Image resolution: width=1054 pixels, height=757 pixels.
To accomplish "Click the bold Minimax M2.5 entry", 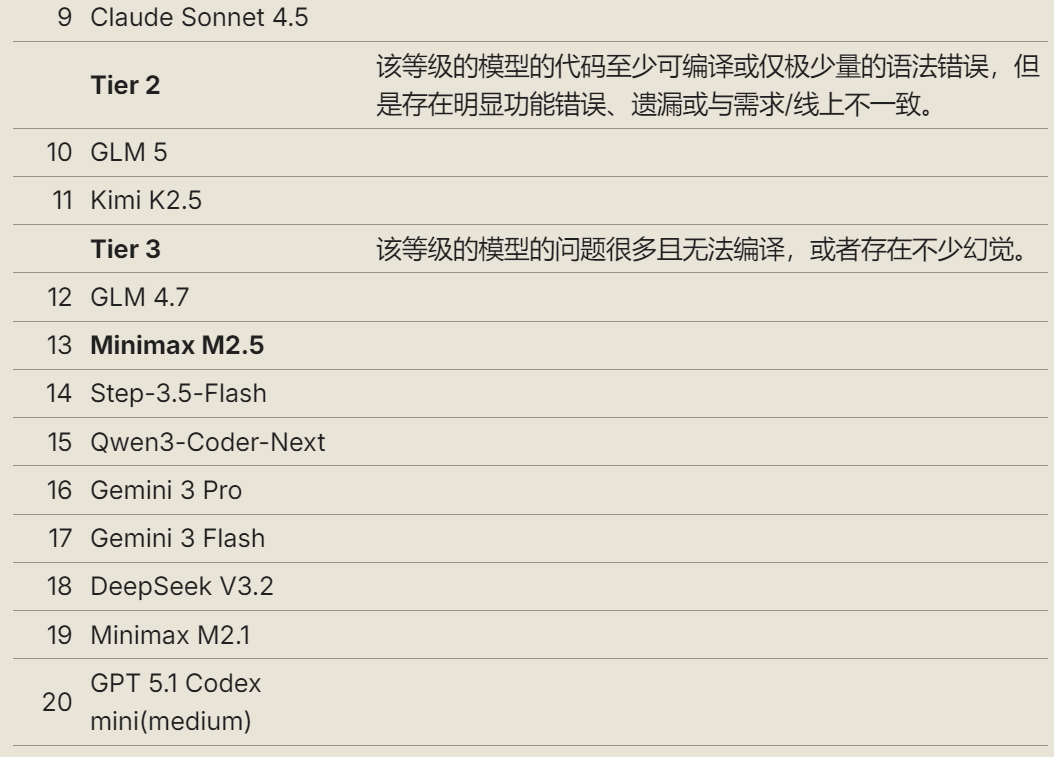I will 177,346.
